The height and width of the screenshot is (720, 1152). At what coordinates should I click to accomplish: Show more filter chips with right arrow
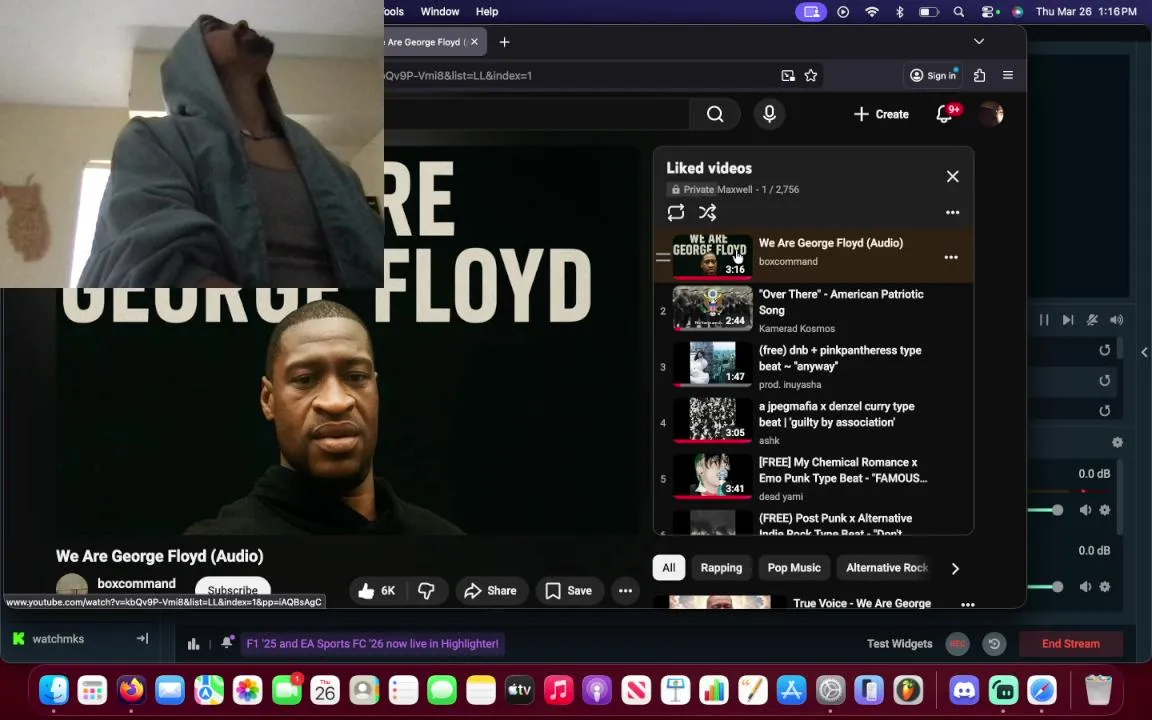point(955,568)
